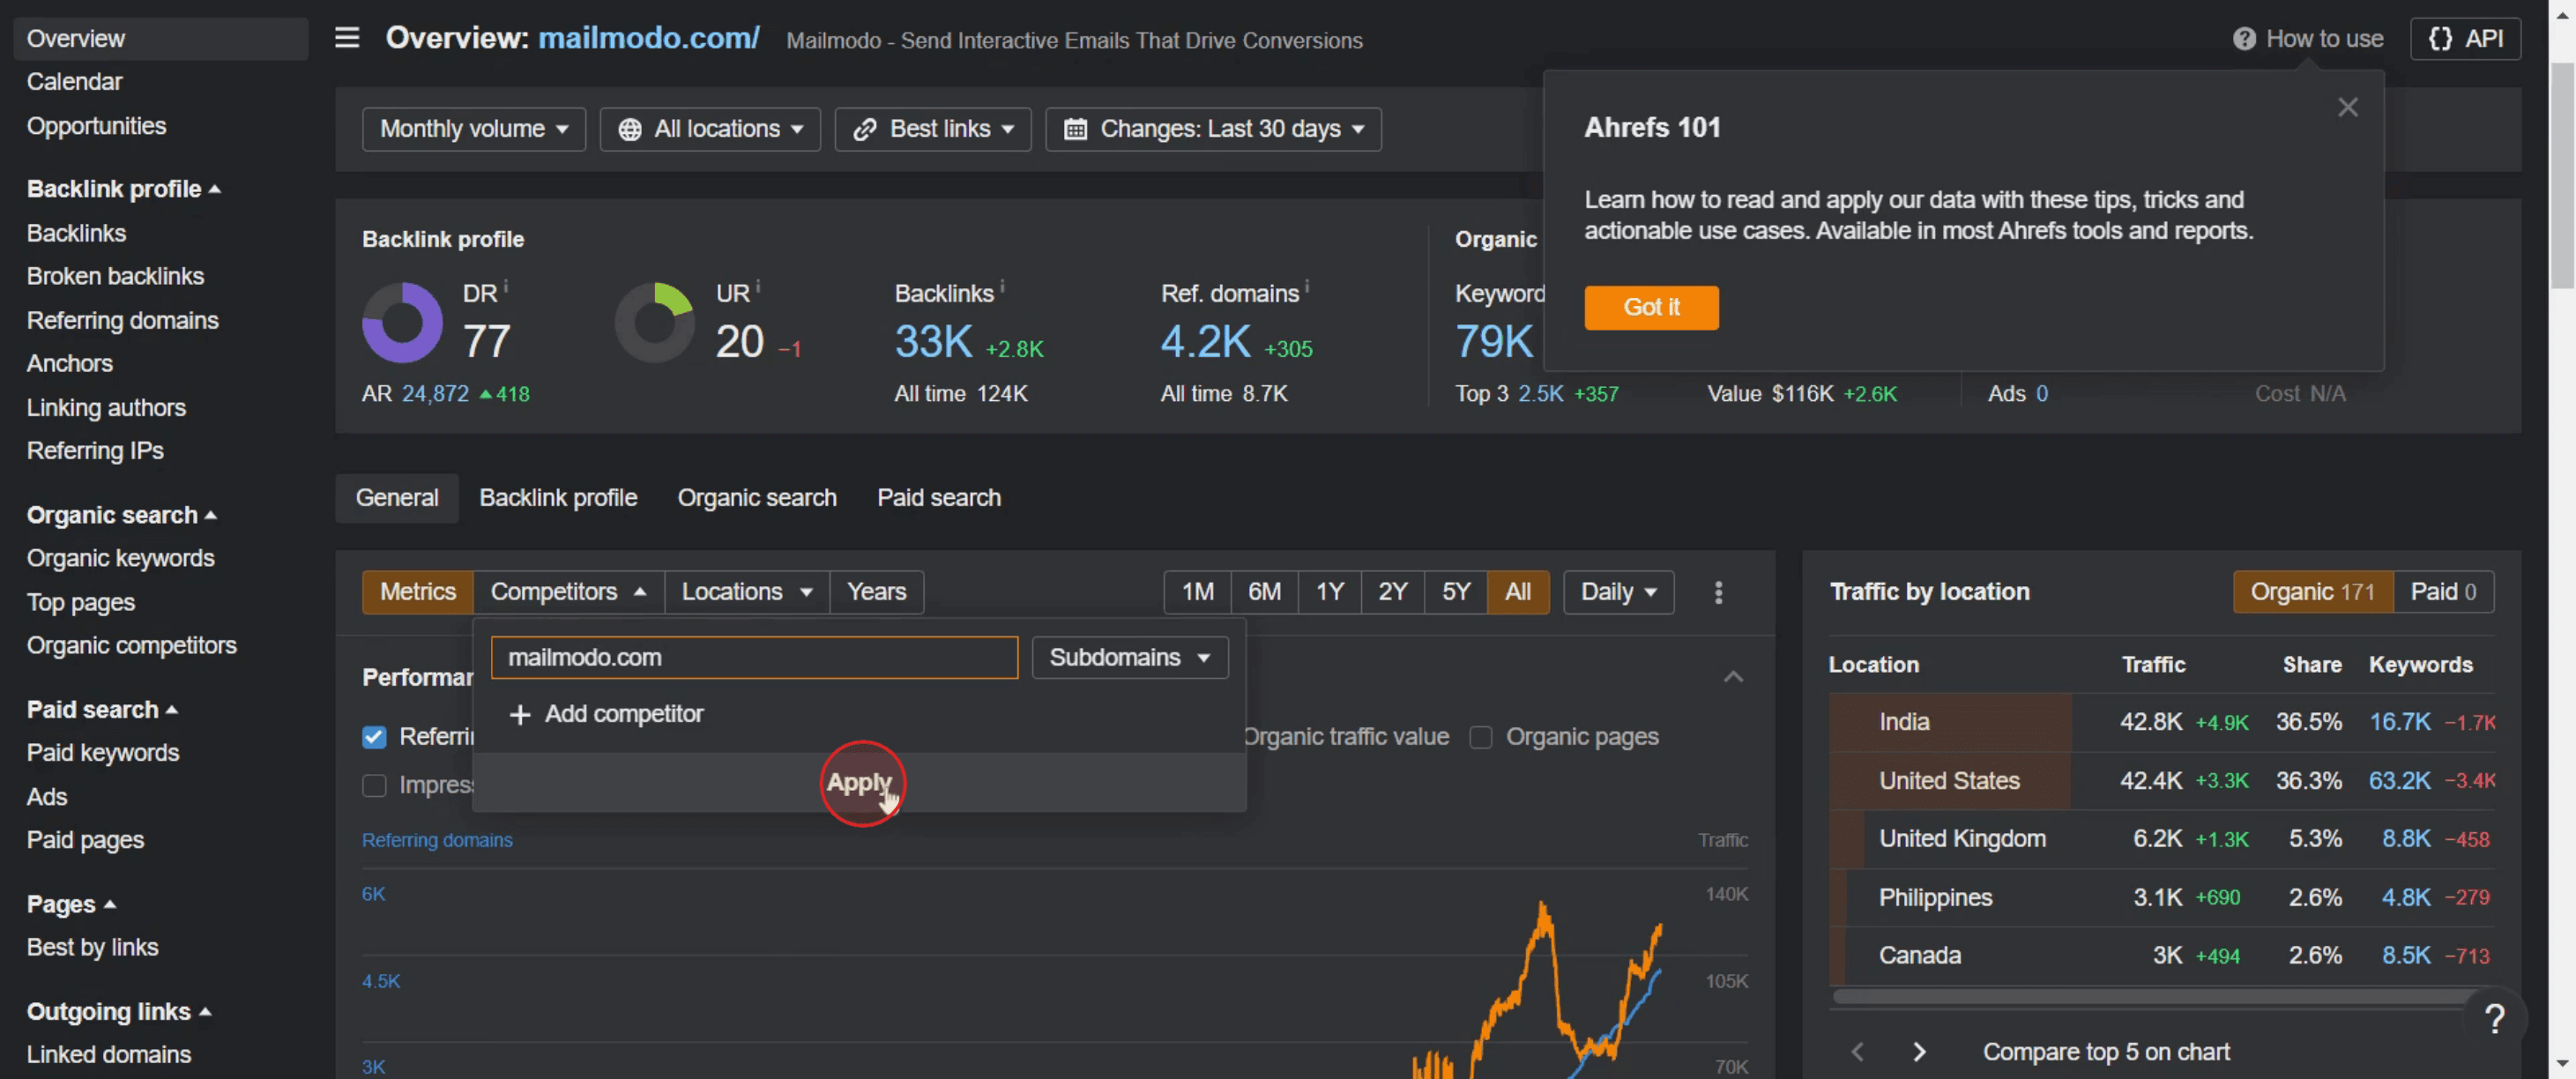Collapse the Performance section chevron
Viewport: 2576px width, 1079px height.
(x=1733, y=677)
